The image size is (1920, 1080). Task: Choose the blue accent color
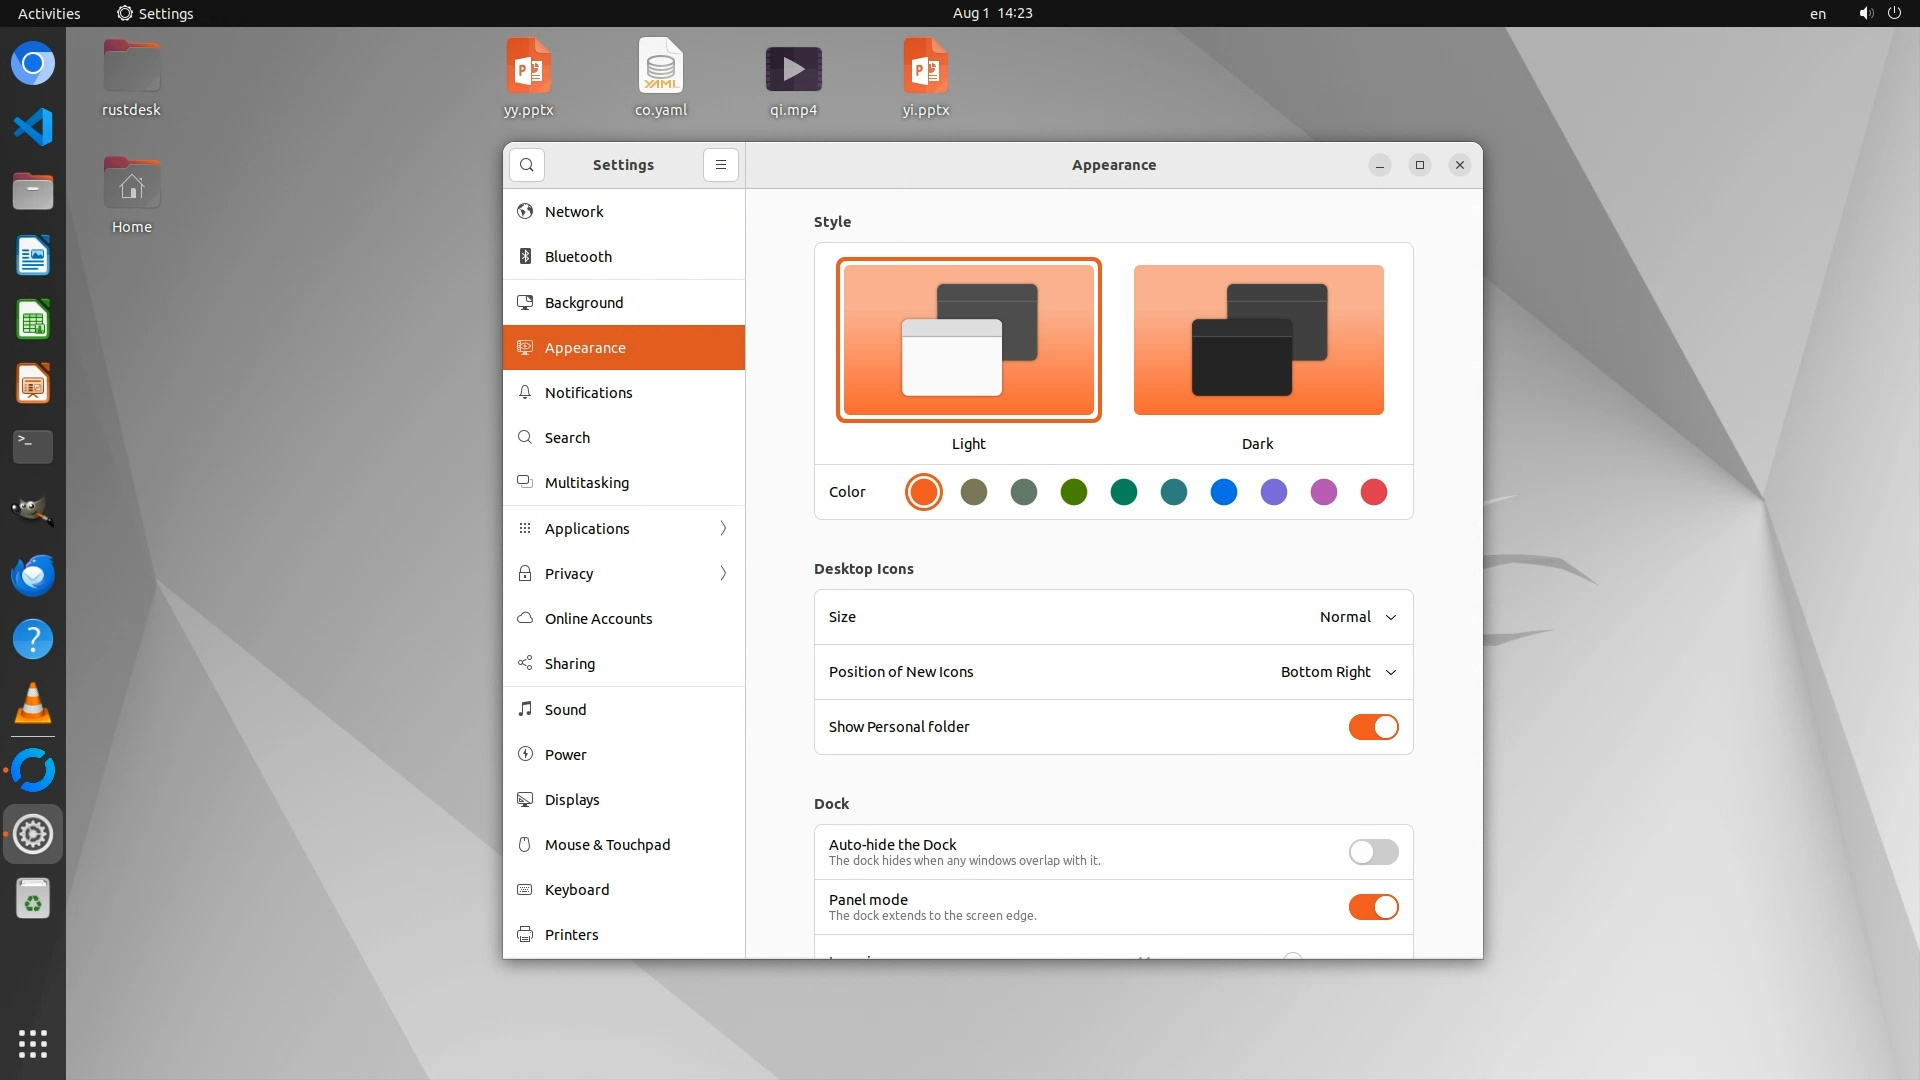[1223, 492]
